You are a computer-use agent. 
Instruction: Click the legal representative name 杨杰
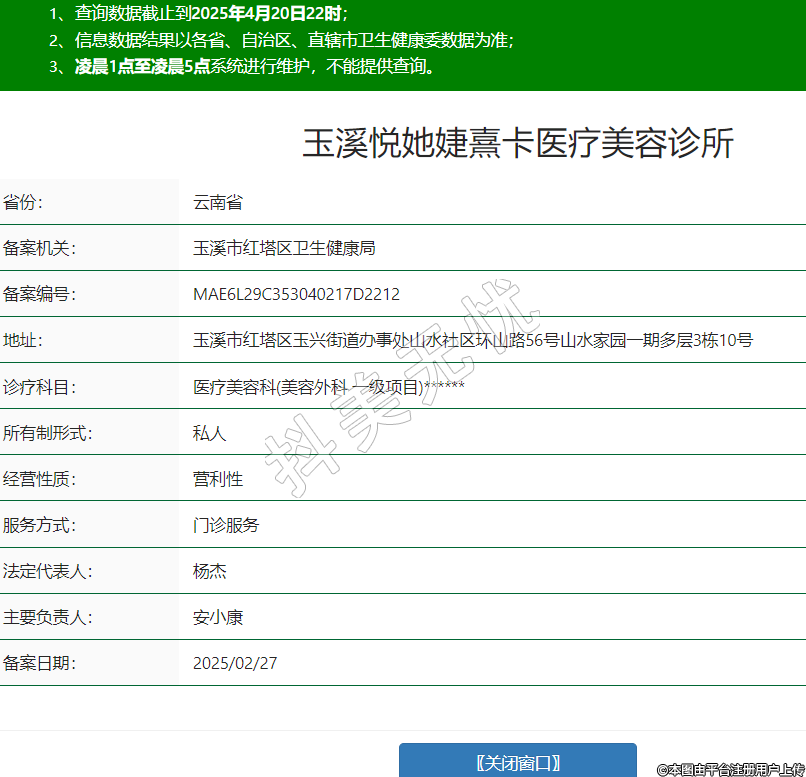pyautogui.click(x=210, y=571)
